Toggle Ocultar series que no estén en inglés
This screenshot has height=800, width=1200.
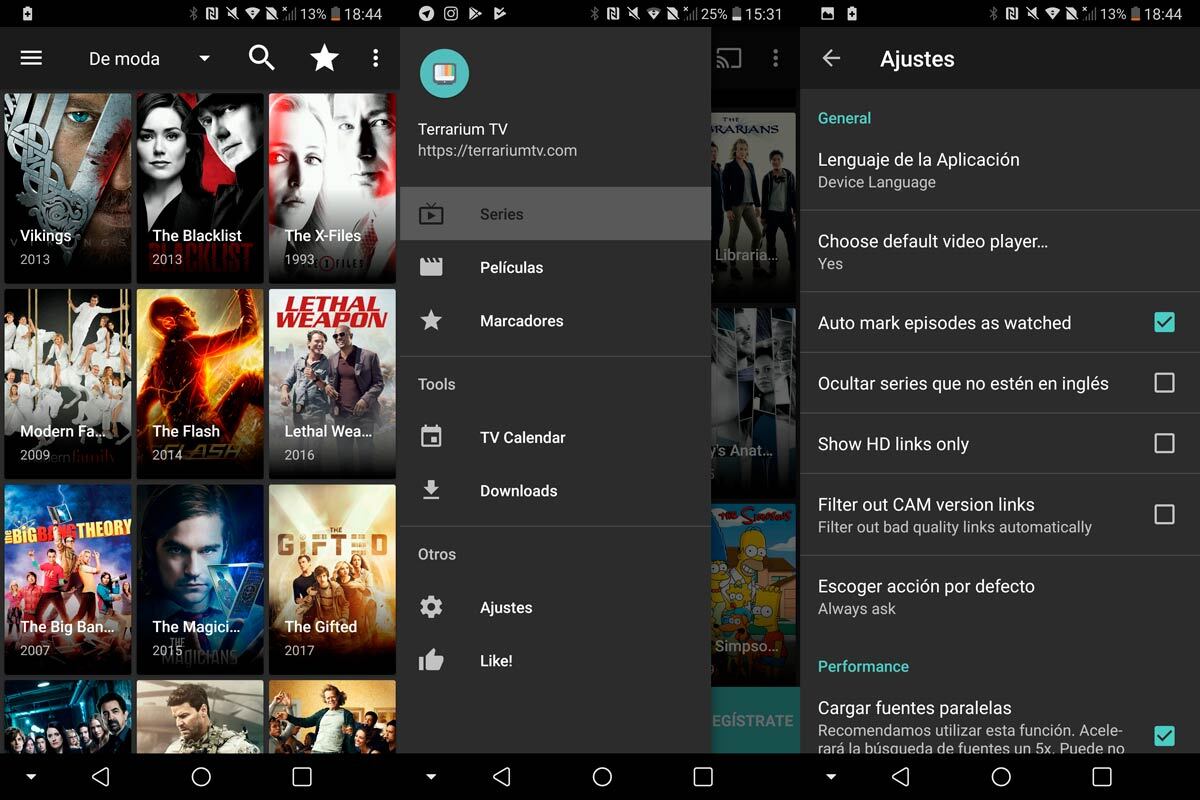click(1164, 383)
